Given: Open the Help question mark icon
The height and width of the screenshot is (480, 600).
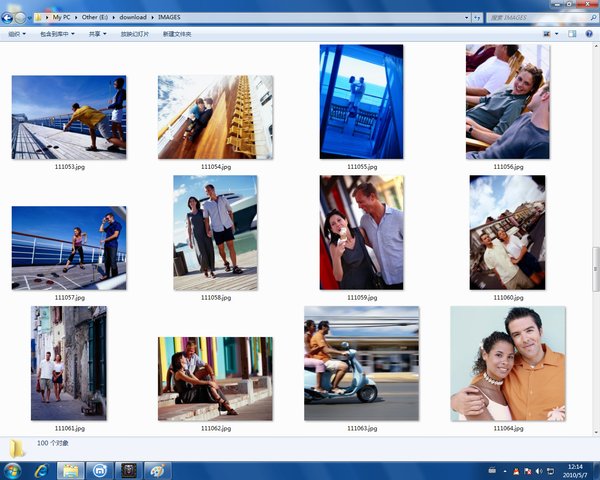Looking at the screenshot, I should pos(589,34).
